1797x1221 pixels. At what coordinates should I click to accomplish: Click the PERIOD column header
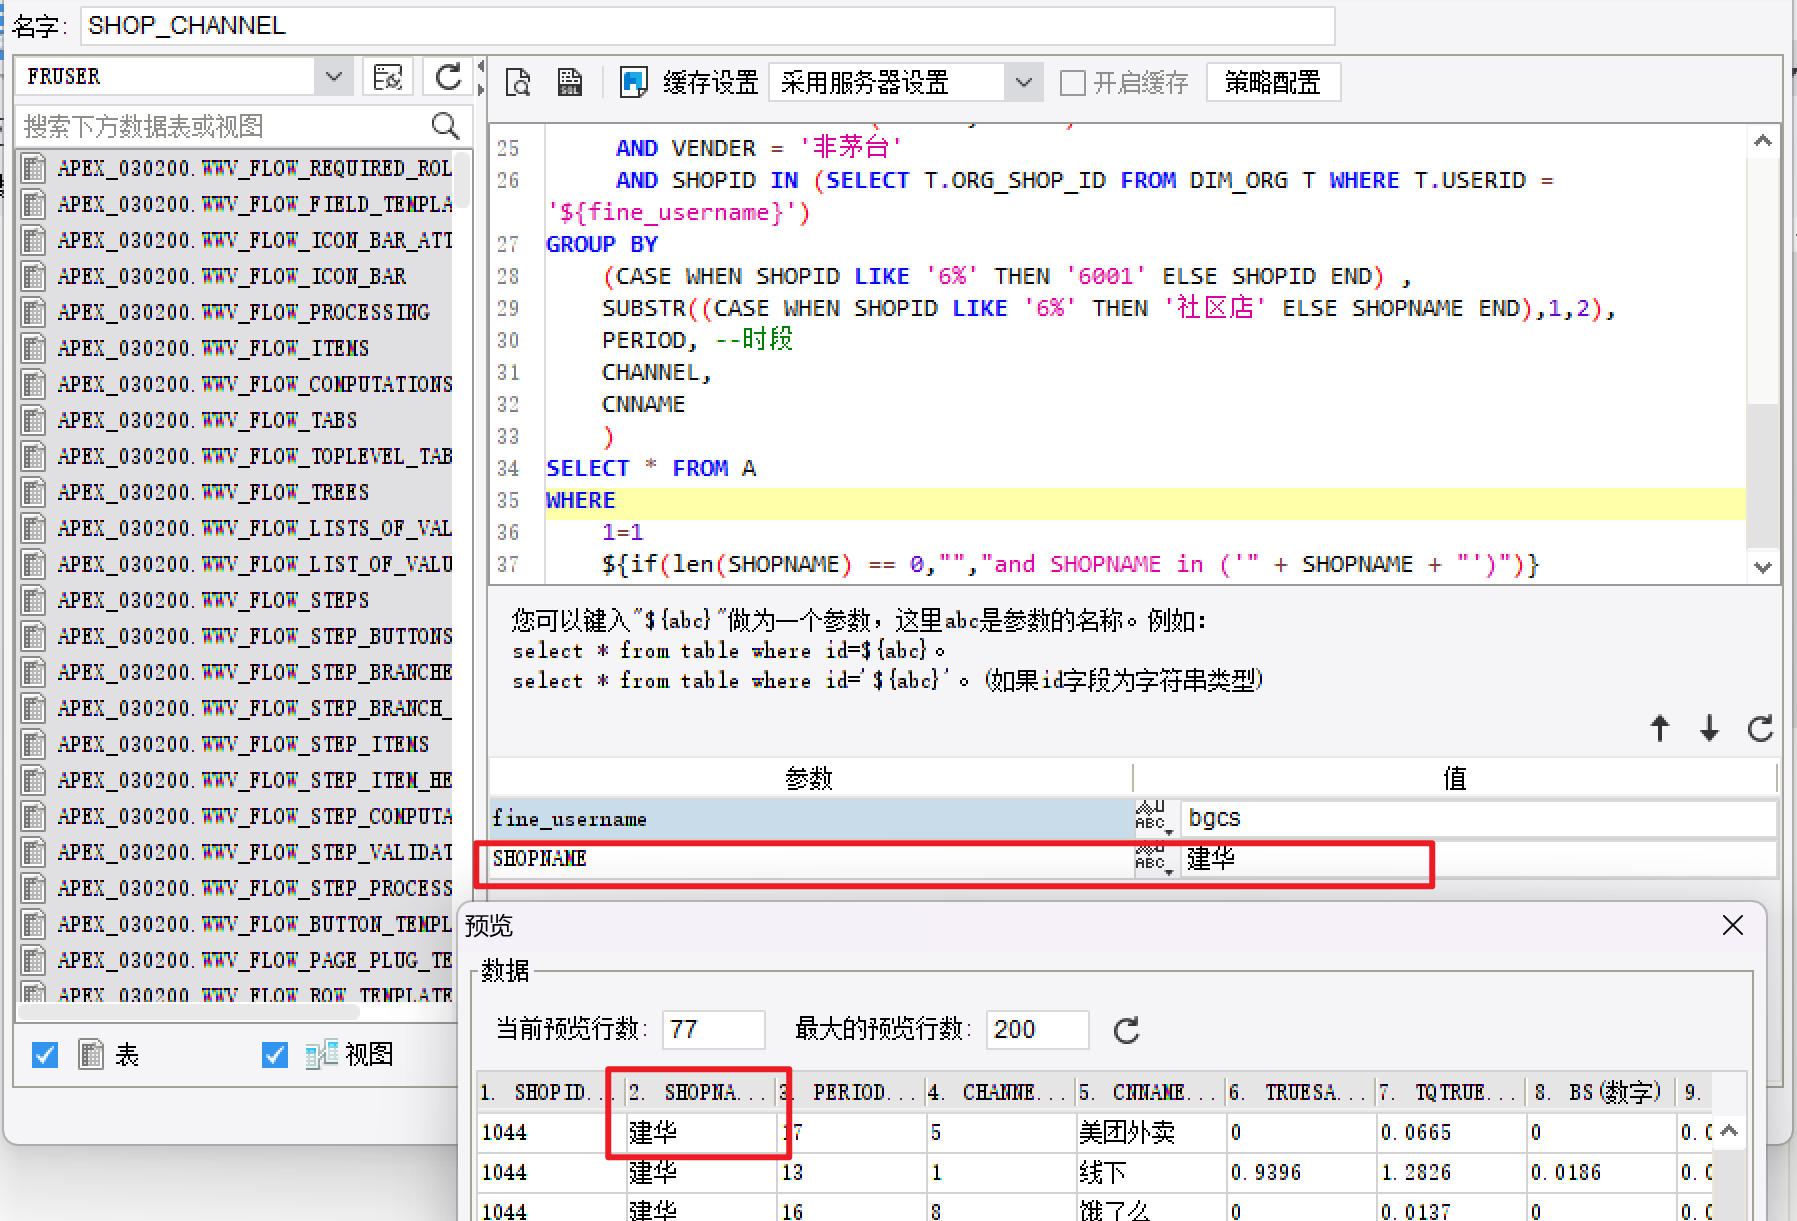click(x=851, y=1092)
